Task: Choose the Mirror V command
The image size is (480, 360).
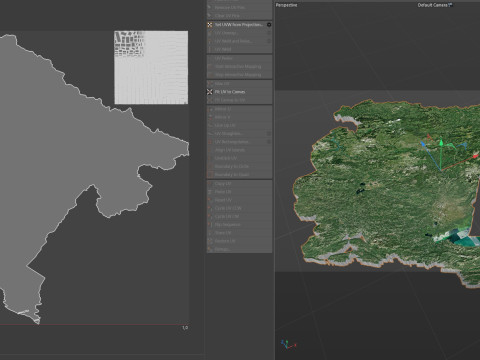Action: point(239,117)
